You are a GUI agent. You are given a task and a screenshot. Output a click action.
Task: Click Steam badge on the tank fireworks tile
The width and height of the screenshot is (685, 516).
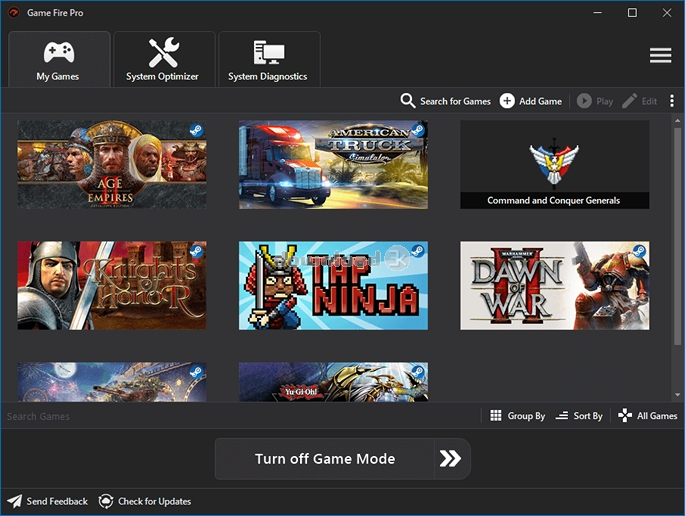click(x=197, y=372)
